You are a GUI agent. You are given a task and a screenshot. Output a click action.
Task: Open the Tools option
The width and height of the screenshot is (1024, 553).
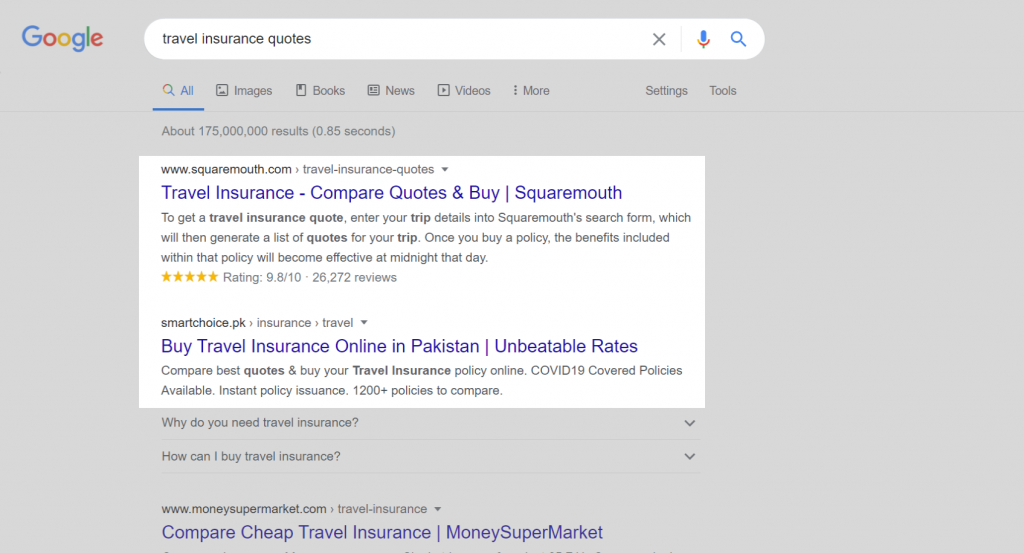pyautogui.click(x=722, y=91)
